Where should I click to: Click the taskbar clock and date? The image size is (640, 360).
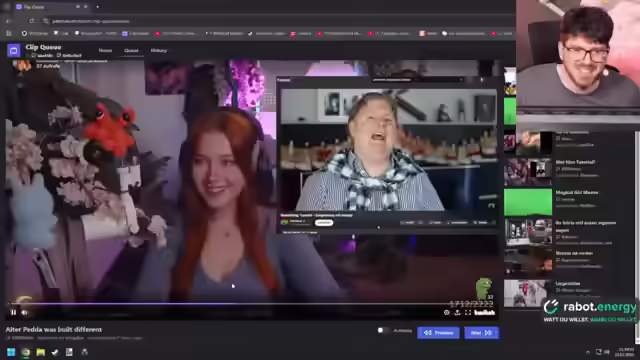click(625, 352)
